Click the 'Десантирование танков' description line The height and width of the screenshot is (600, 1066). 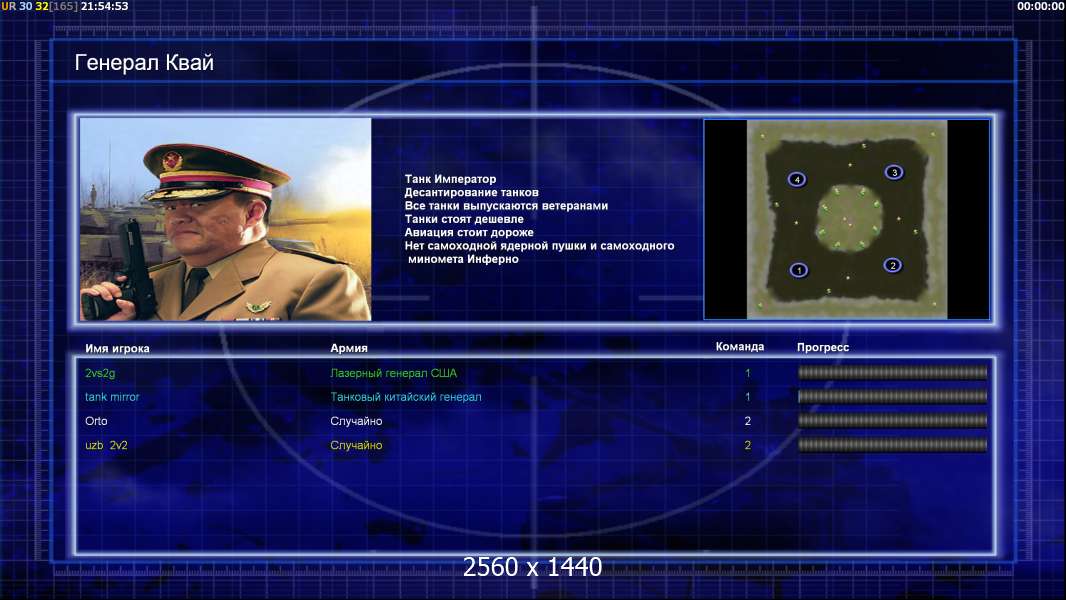tap(471, 192)
